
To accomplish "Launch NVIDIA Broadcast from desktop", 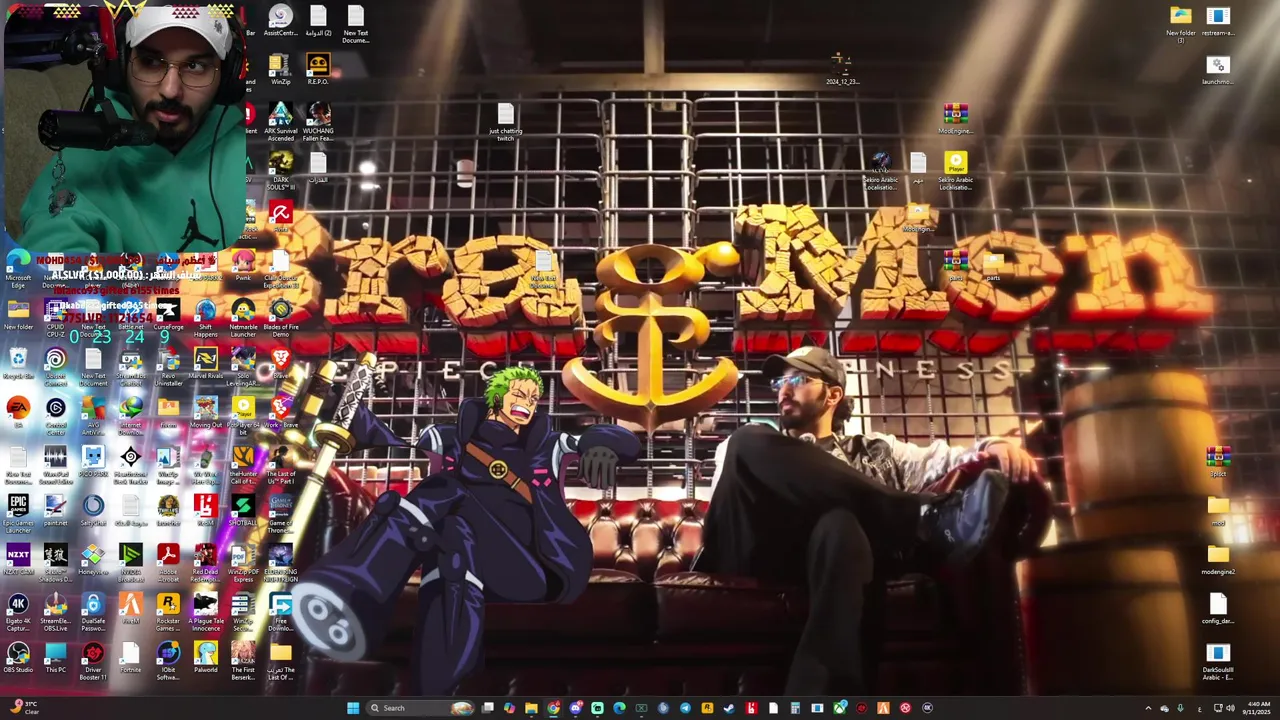I will (x=130, y=562).
